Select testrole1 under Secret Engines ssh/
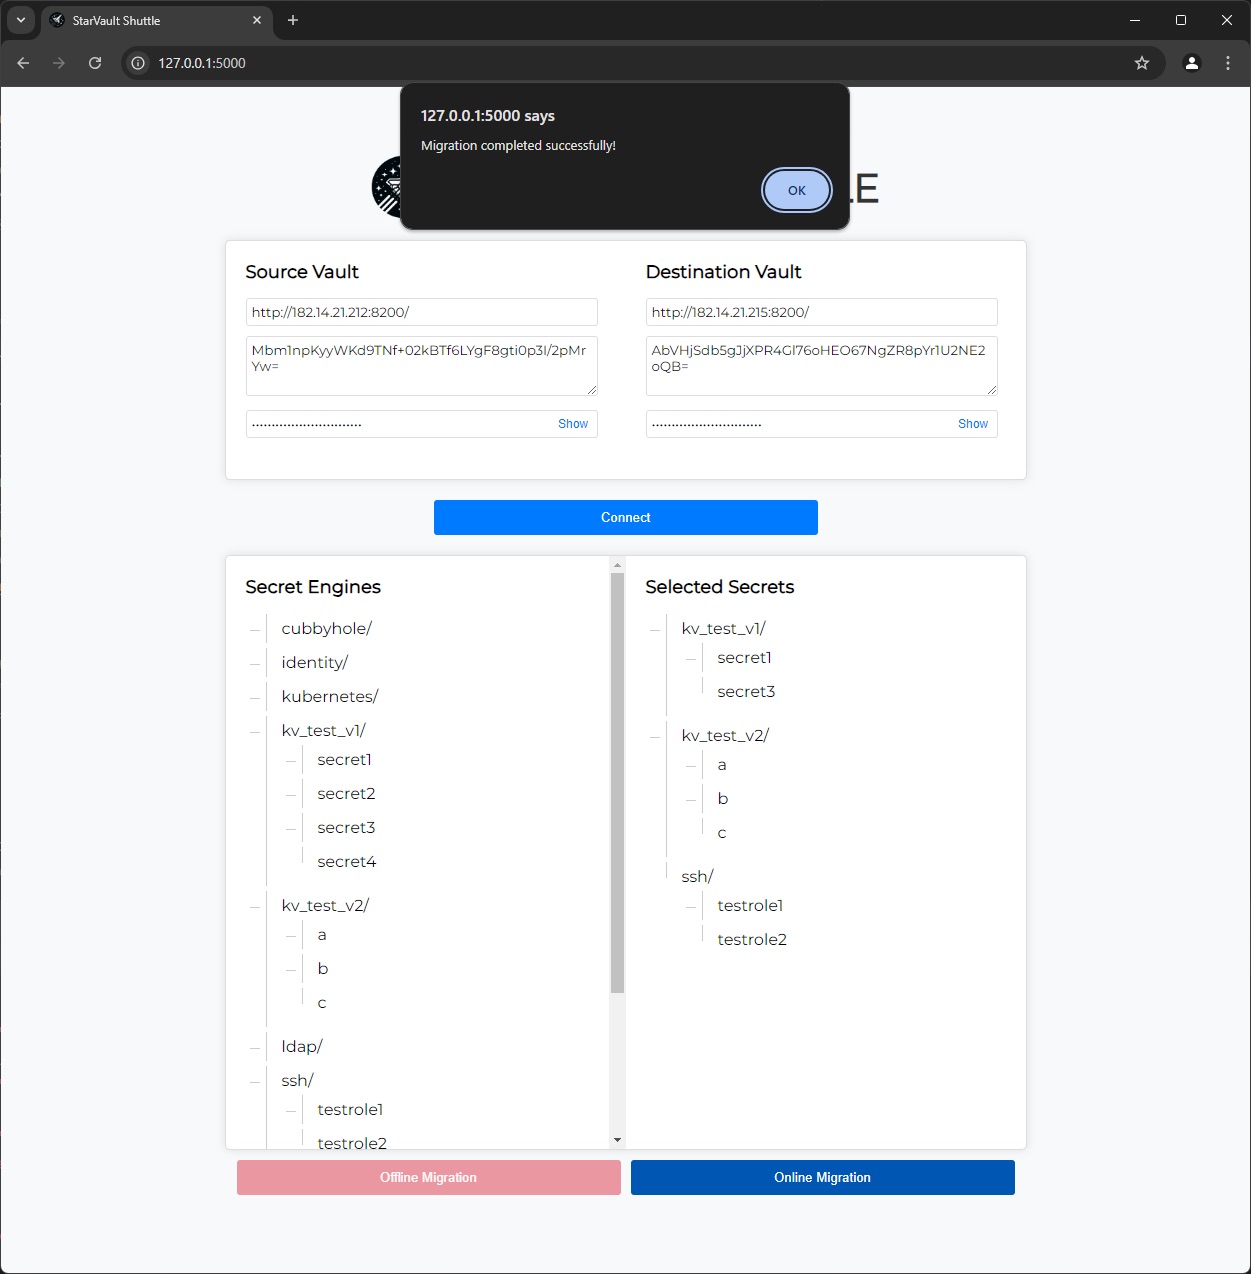The height and width of the screenshot is (1274, 1251). (350, 1110)
